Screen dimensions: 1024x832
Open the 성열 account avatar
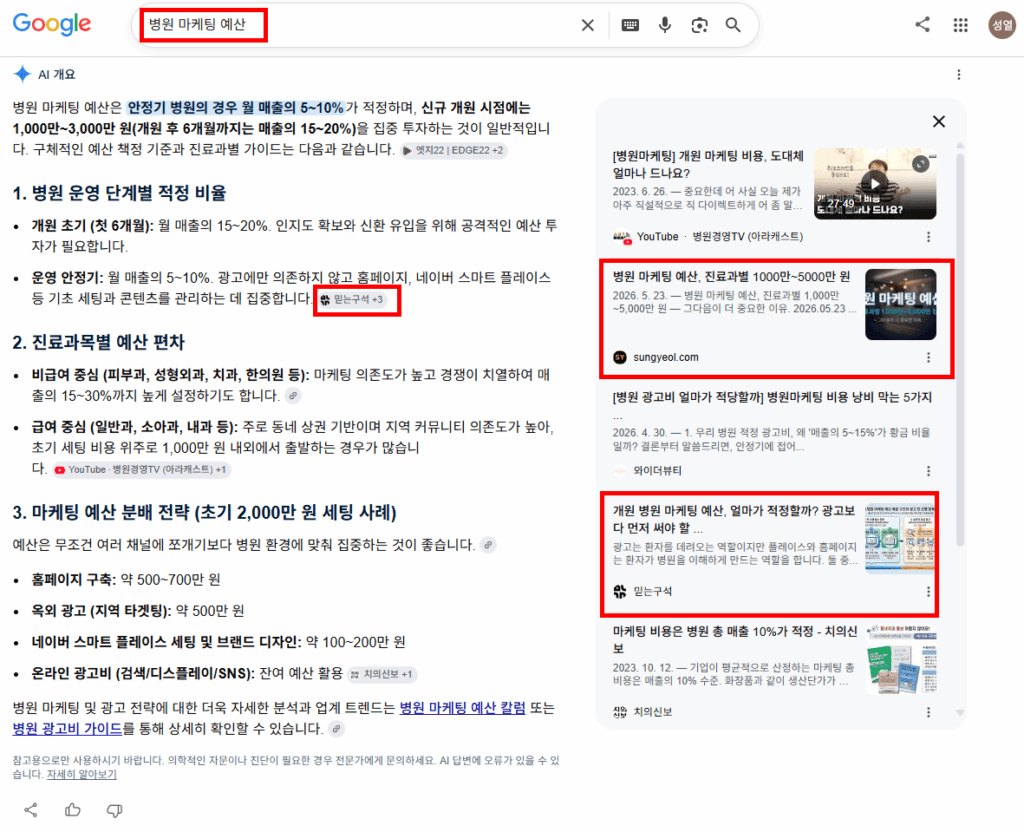tap(1002, 25)
